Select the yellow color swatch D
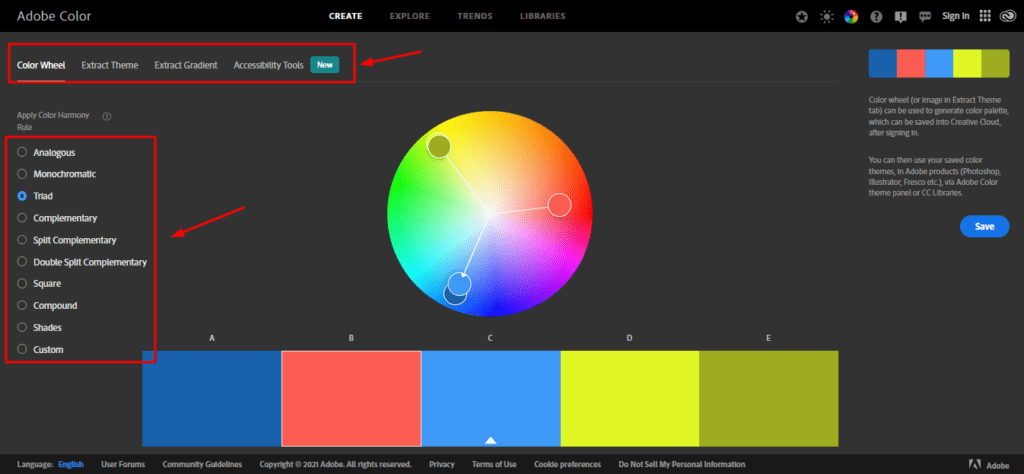The width and height of the screenshot is (1024, 474). 629,398
